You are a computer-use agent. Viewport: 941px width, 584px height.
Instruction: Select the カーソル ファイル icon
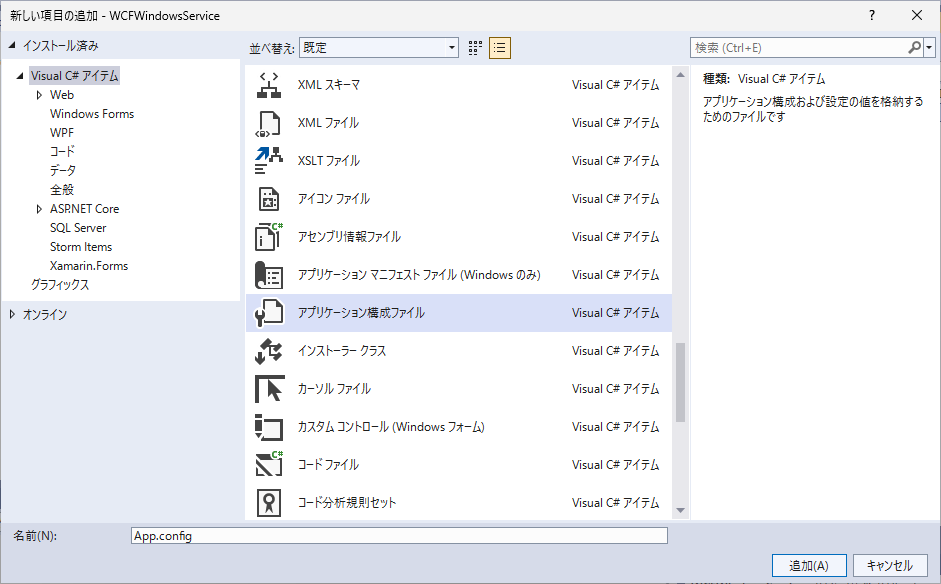pyautogui.click(x=268, y=389)
